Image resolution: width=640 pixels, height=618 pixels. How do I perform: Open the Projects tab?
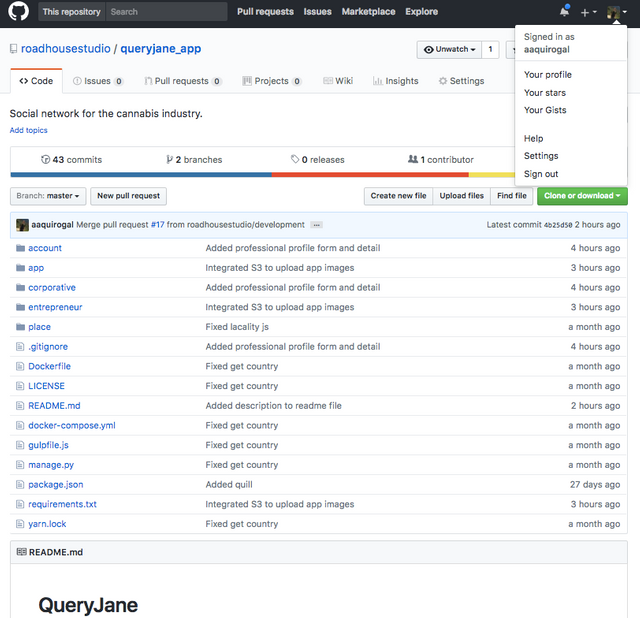click(x=272, y=81)
